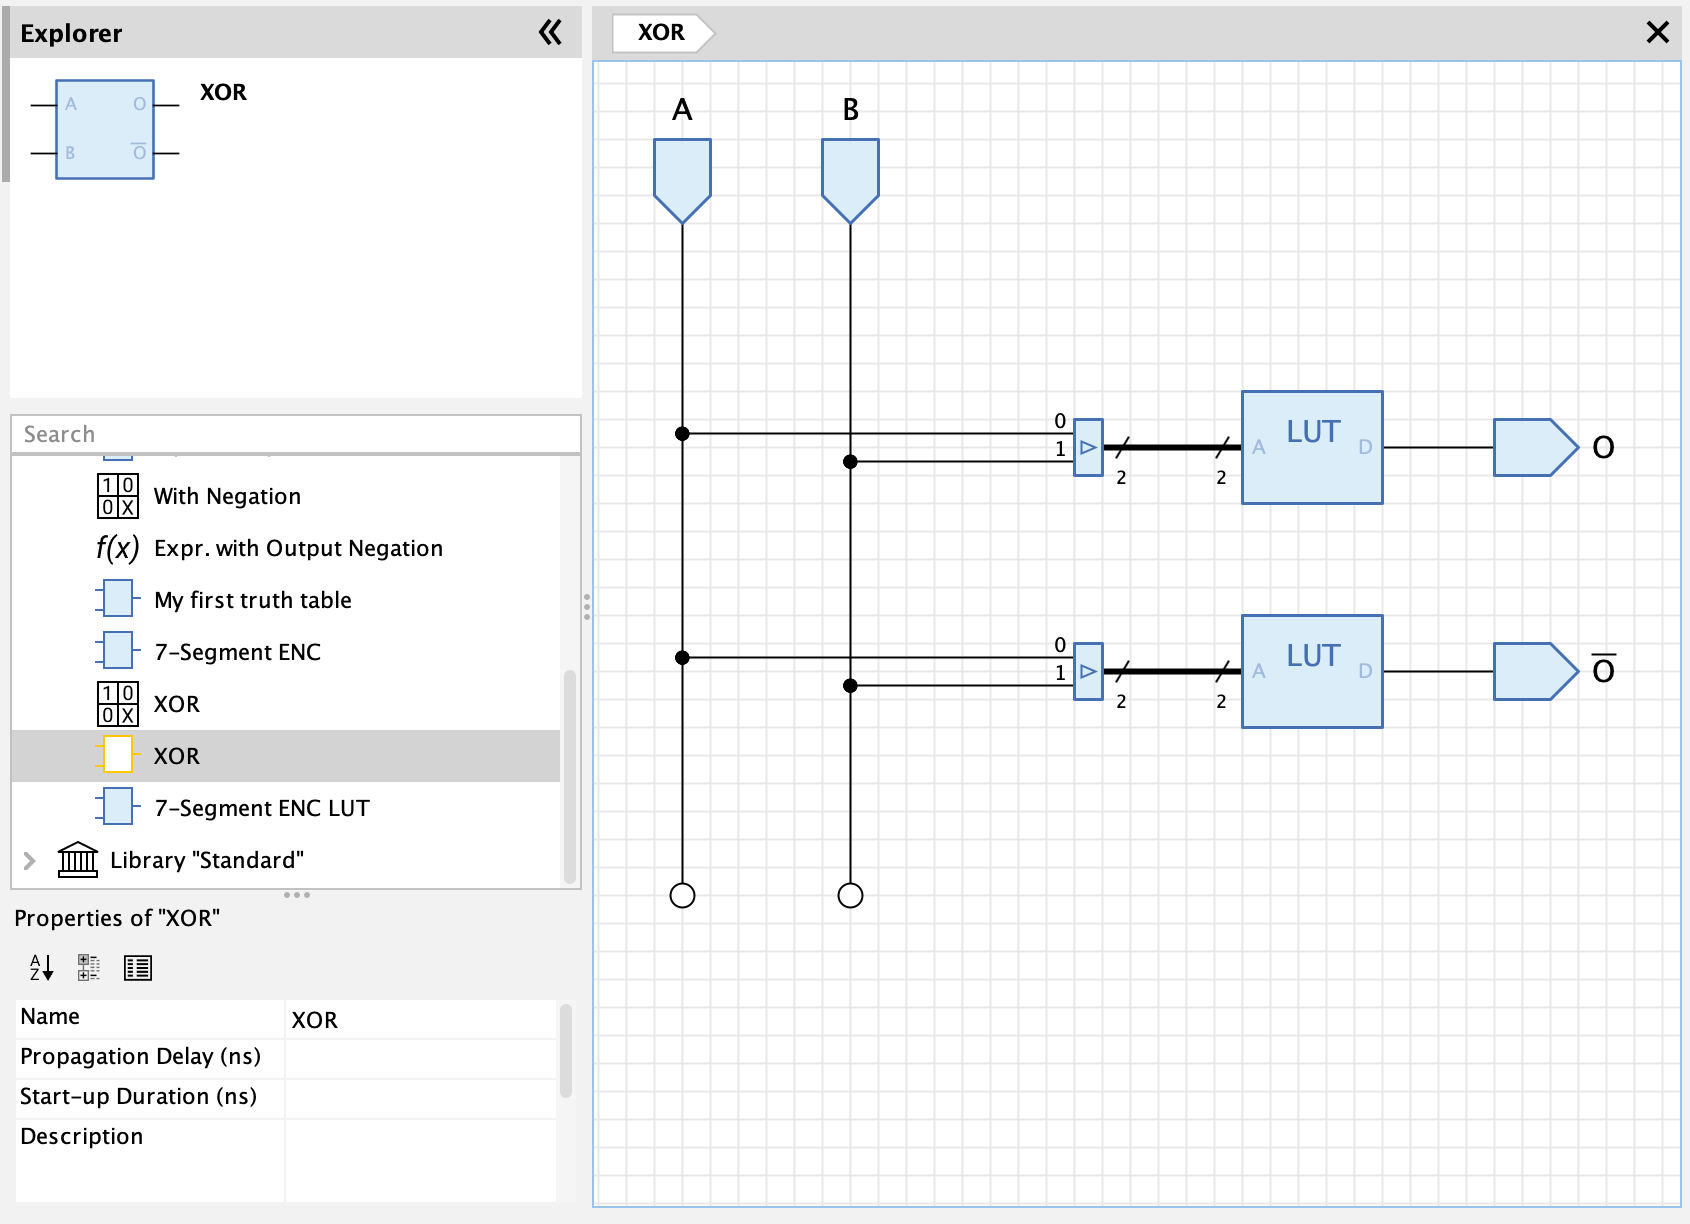Screen dimensions: 1690x1224
Task: Click the dotted splitter handle above Properties
Action: pos(296,895)
